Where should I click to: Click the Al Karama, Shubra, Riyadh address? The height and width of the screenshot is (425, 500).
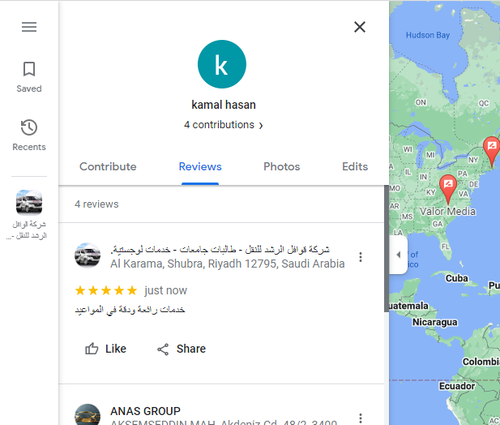(227, 264)
